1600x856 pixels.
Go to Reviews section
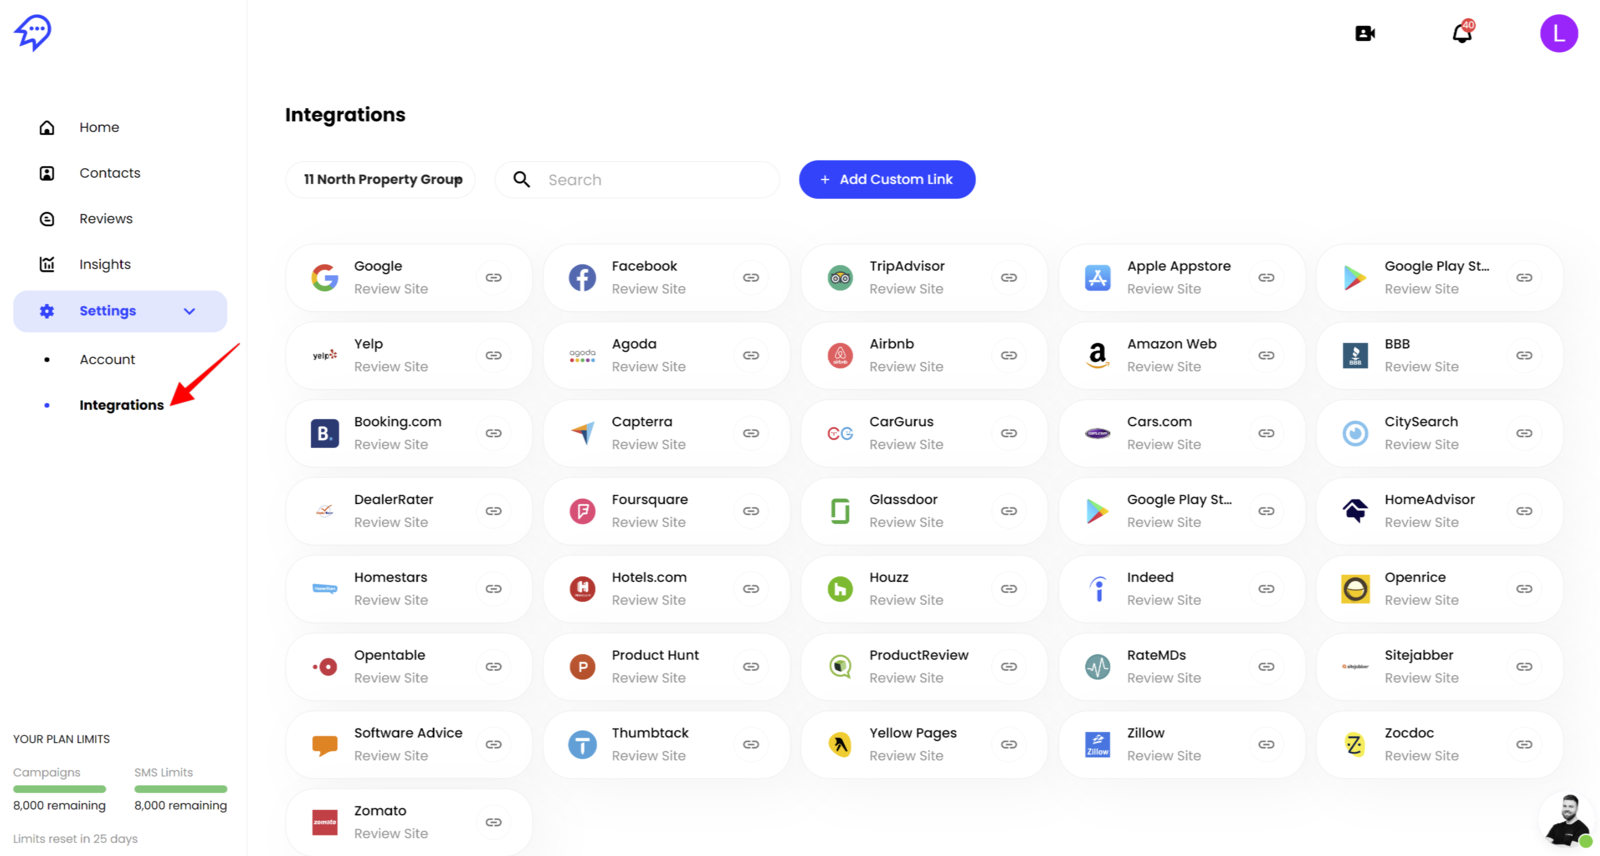tap(105, 219)
